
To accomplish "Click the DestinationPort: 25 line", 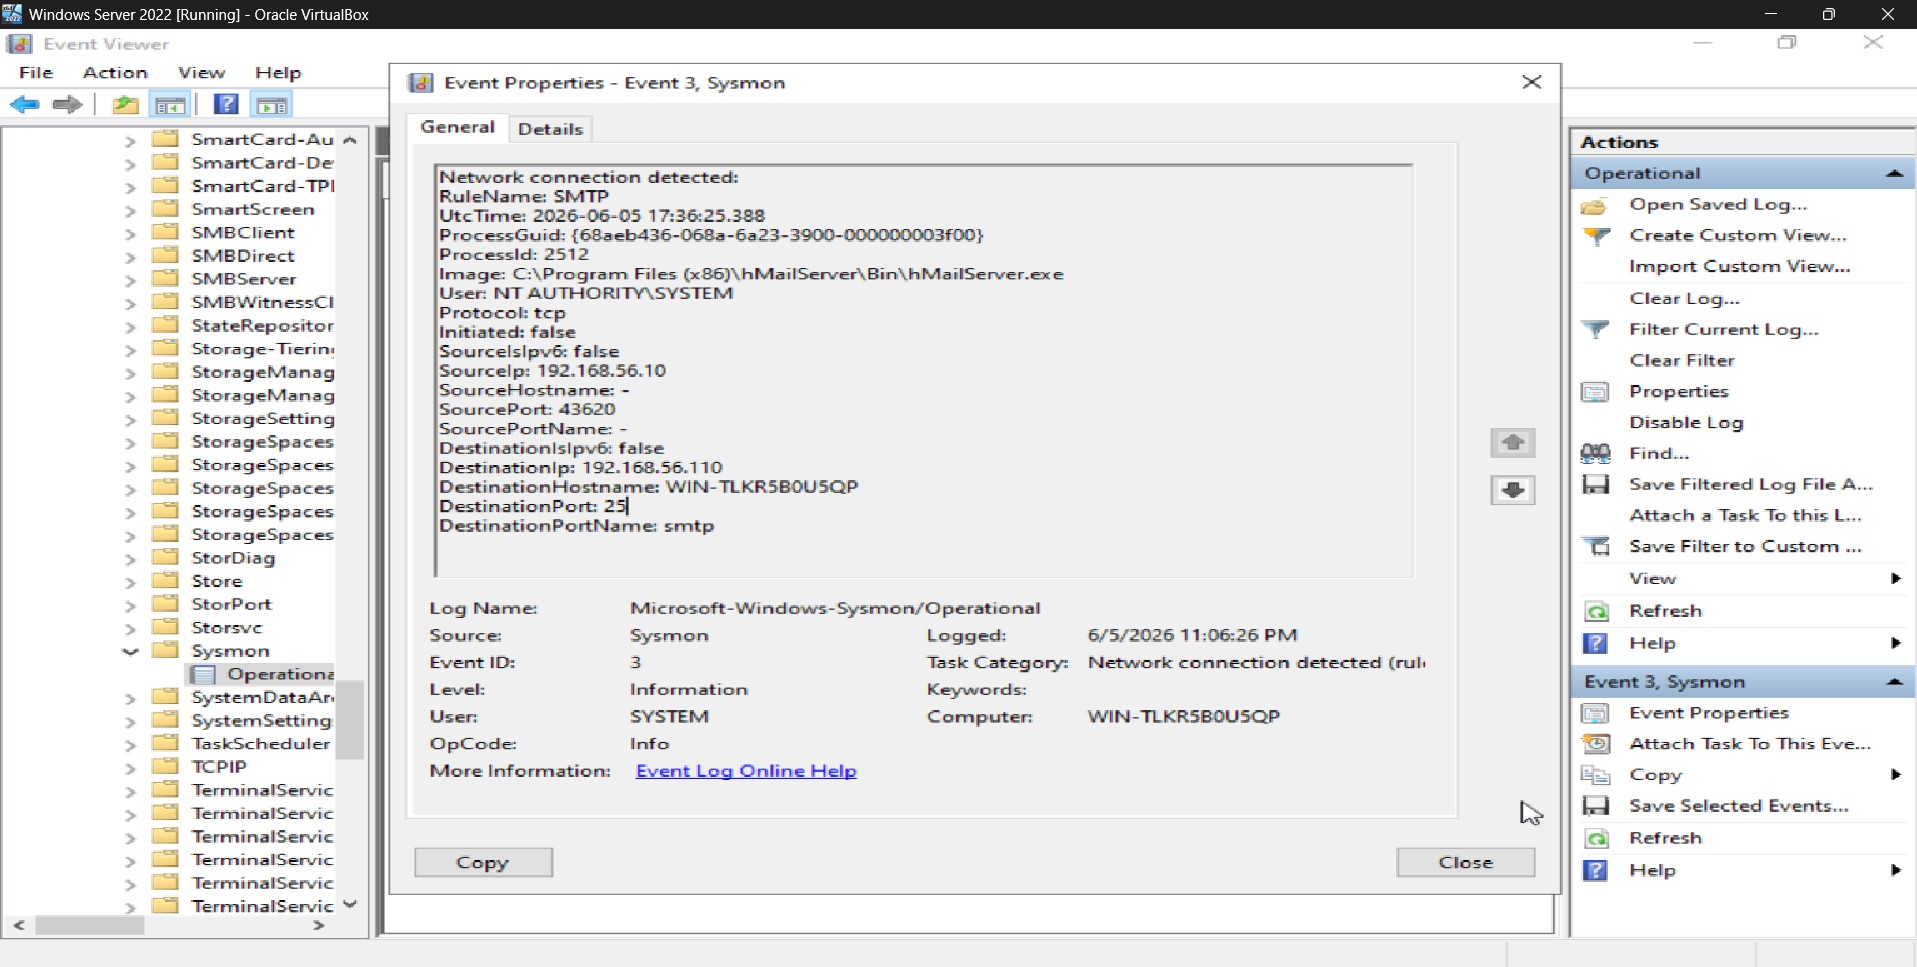I will 533,507.
